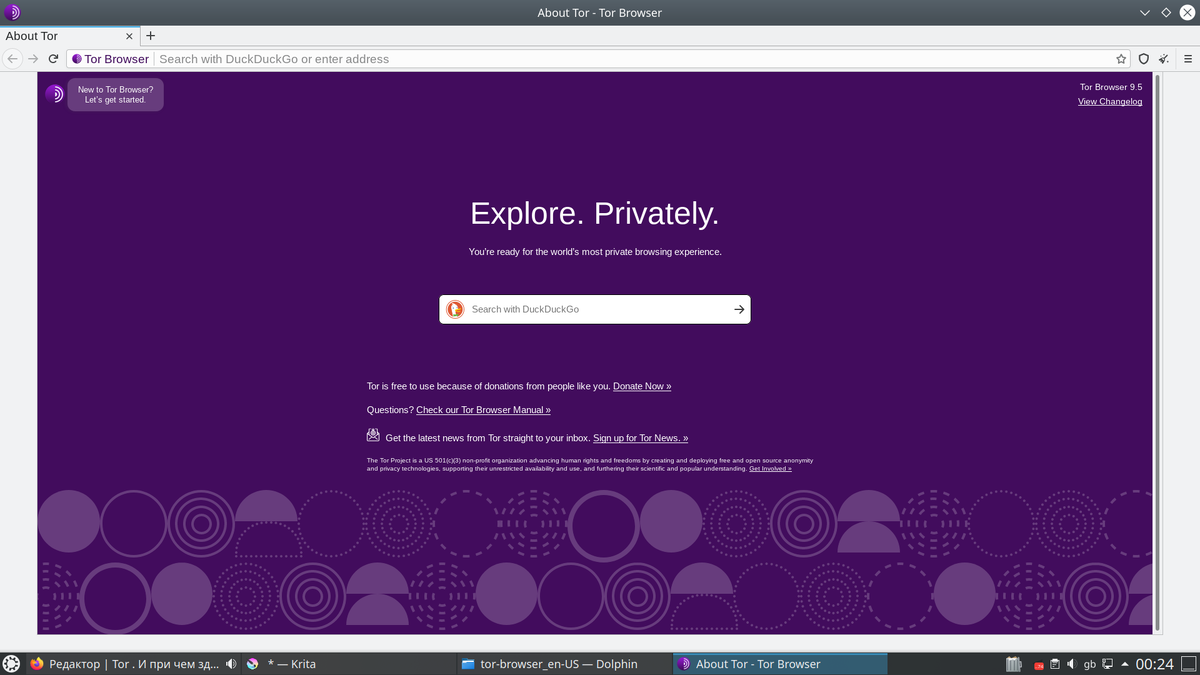Open the security level shield
1200x675 pixels.
[x=1144, y=59]
